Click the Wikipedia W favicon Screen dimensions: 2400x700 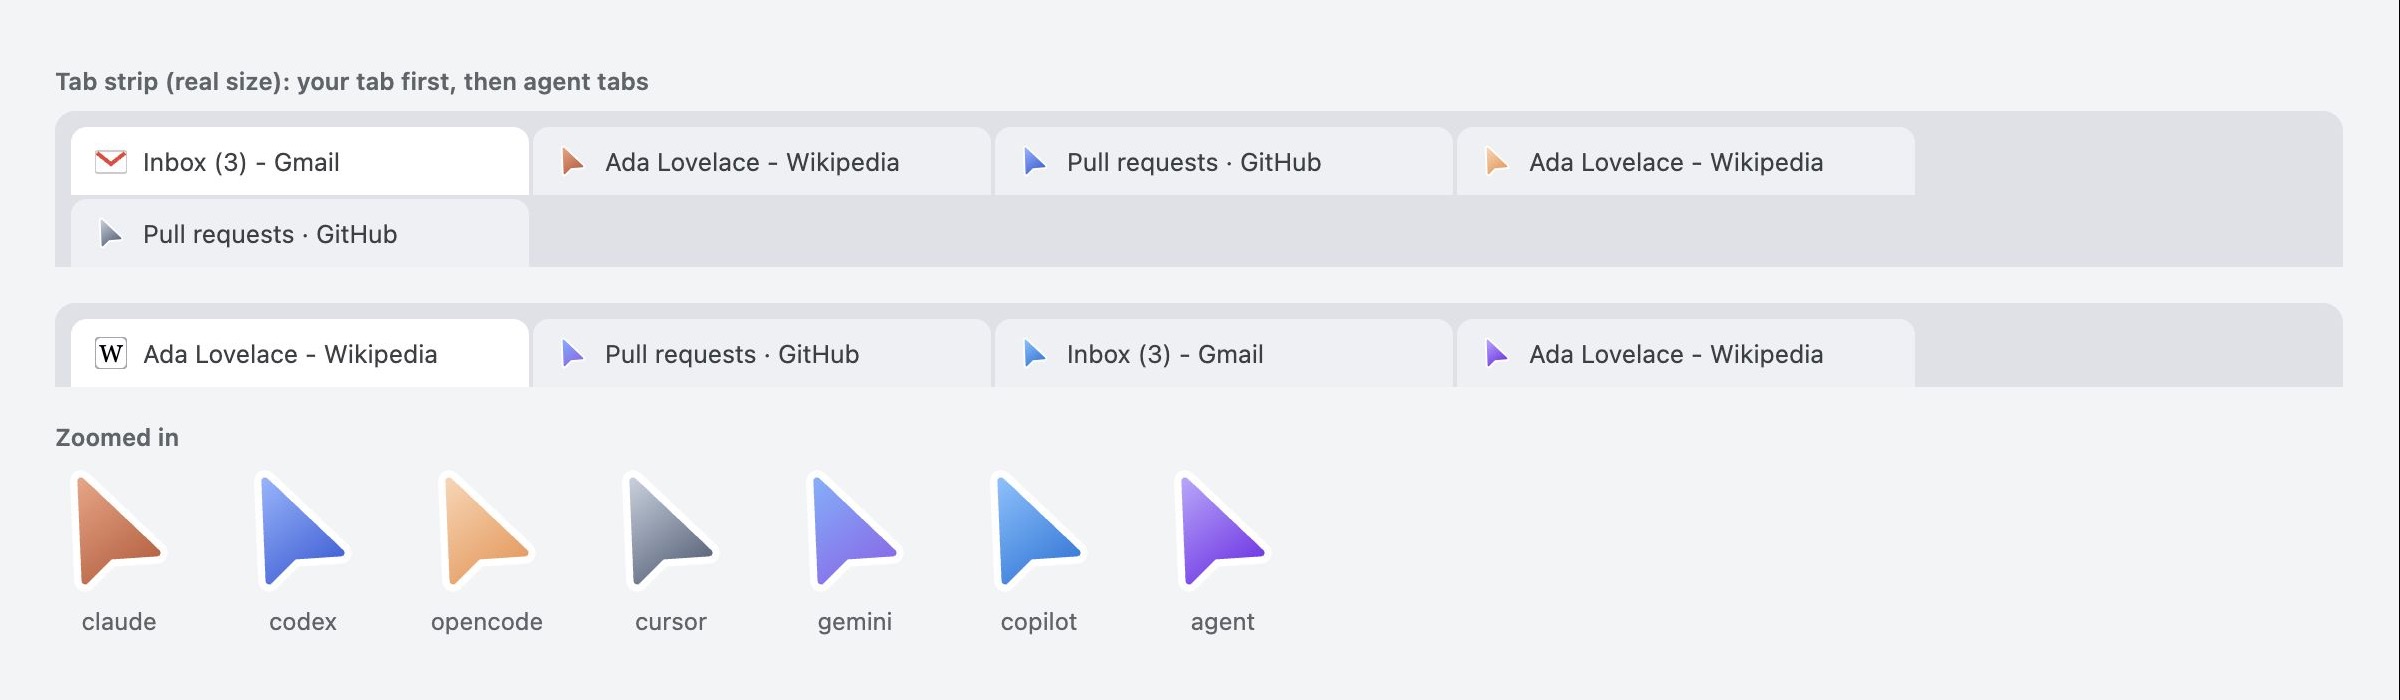[111, 353]
